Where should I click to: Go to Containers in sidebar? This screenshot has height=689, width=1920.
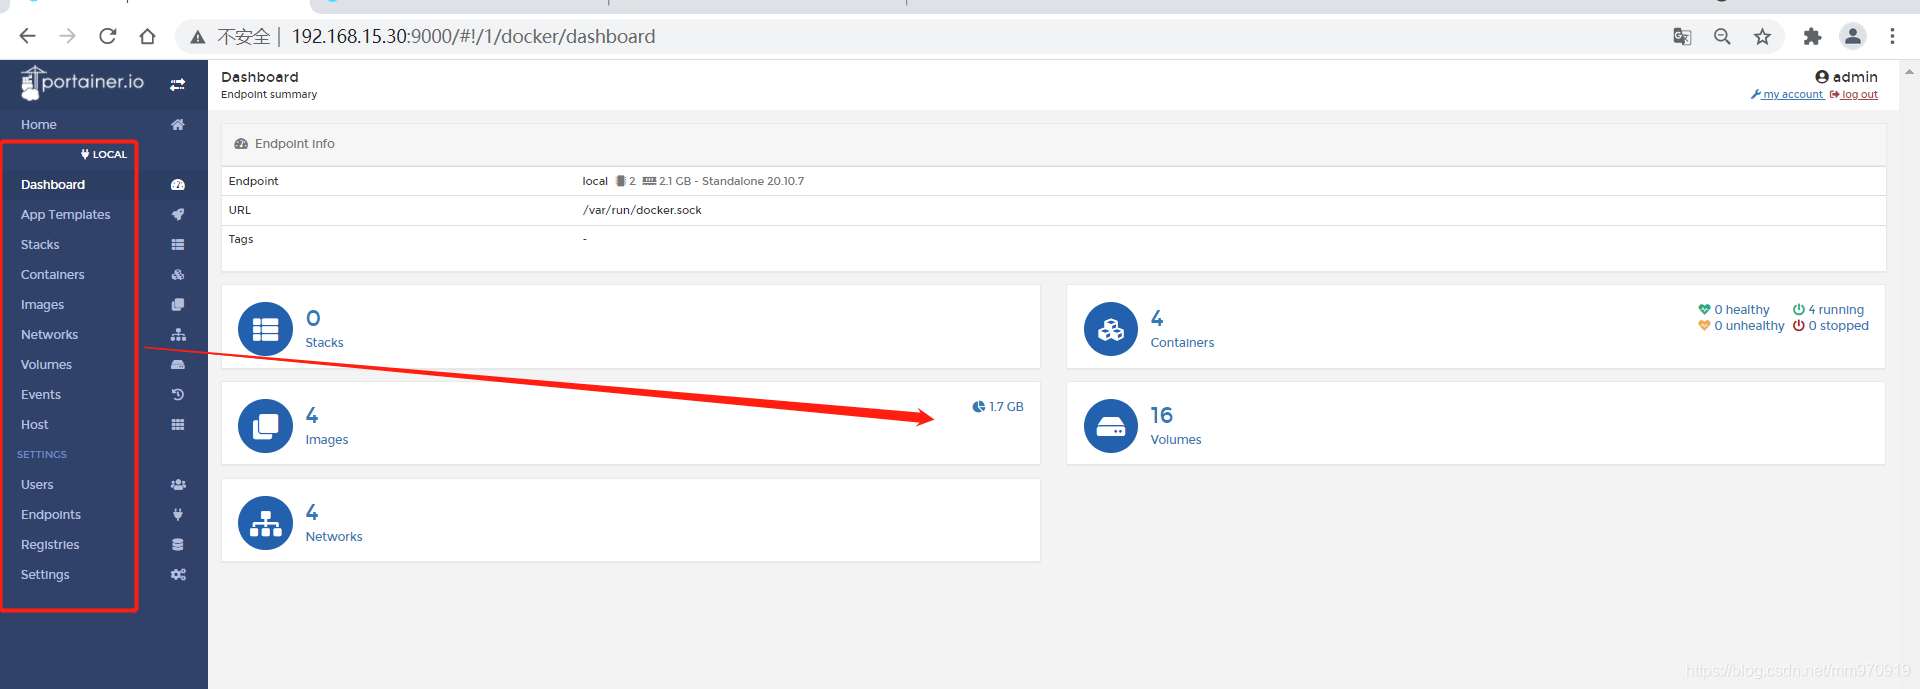[53, 275]
